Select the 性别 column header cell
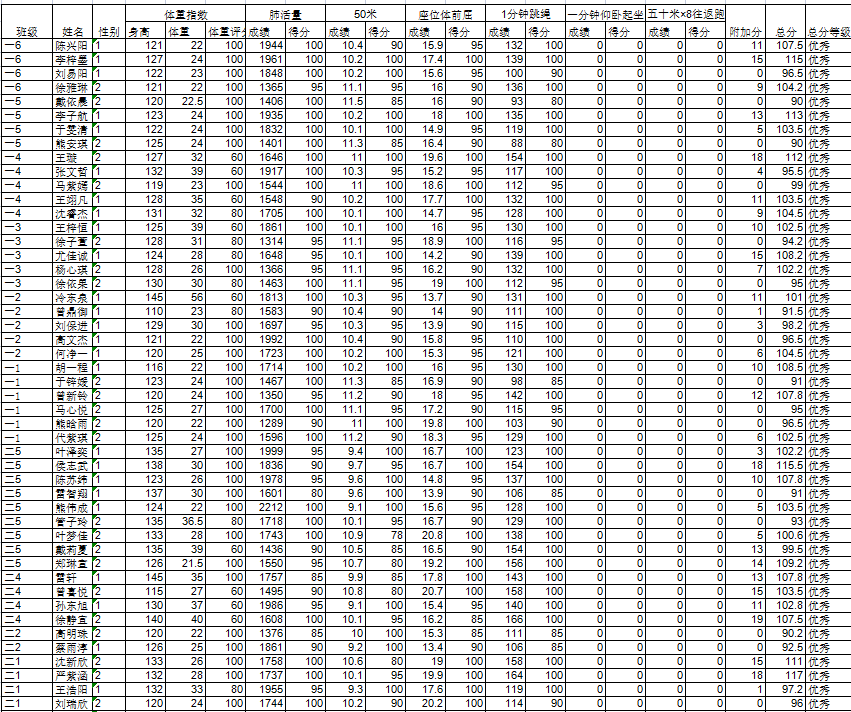This screenshot has width=851, height=712. click(109, 31)
